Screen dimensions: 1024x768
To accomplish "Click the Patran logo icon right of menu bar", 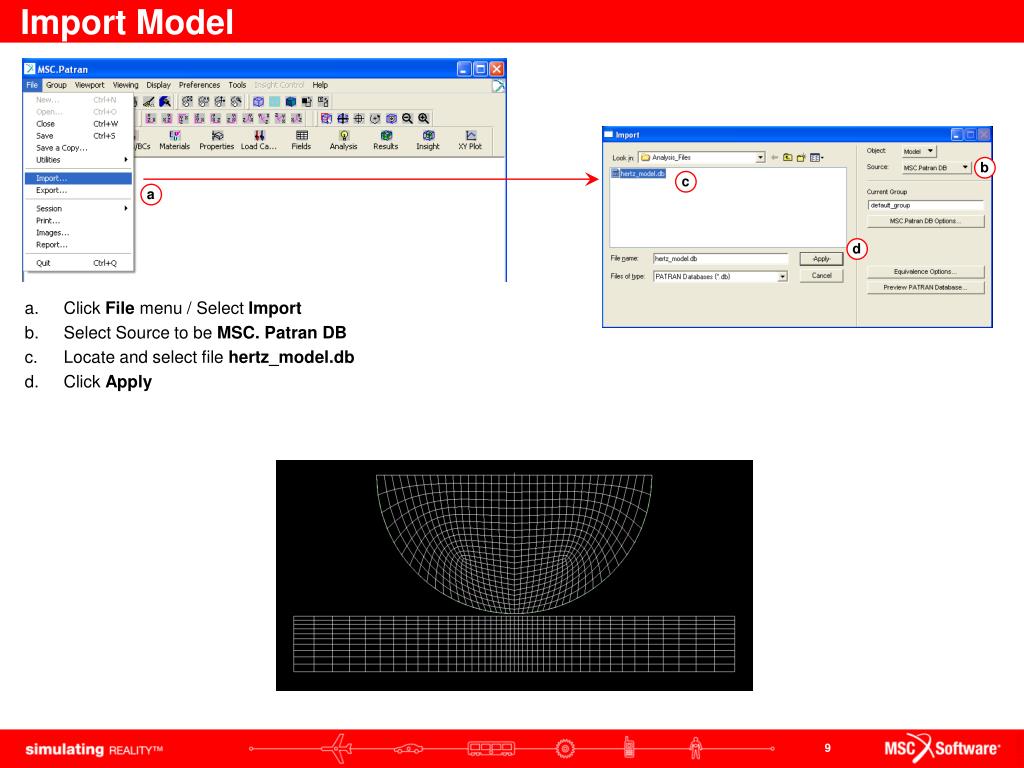I will click(x=498, y=86).
